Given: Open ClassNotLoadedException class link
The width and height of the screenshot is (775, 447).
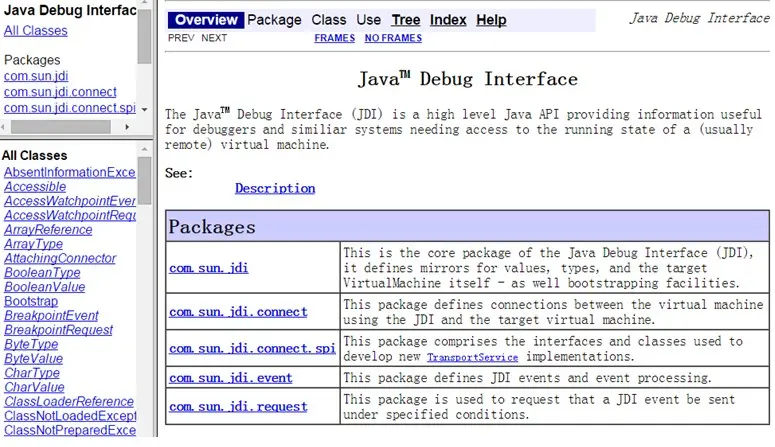Looking at the screenshot, I should [x=70, y=416].
